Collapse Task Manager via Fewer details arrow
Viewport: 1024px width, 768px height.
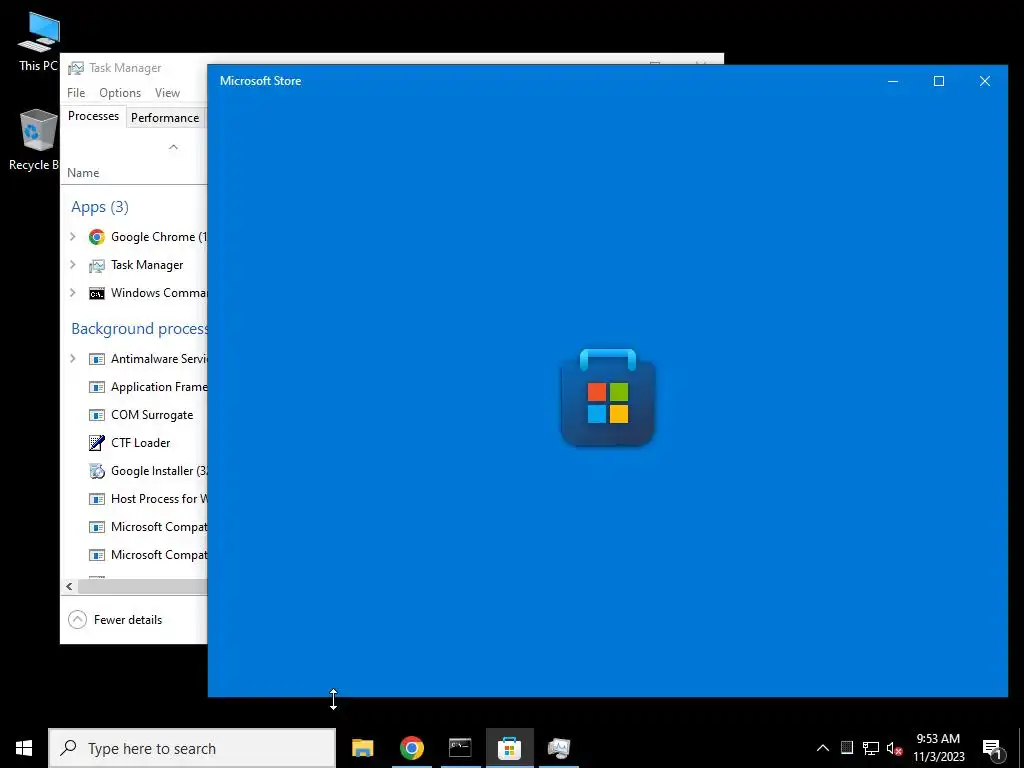pyautogui.click(x=77, y=619)
